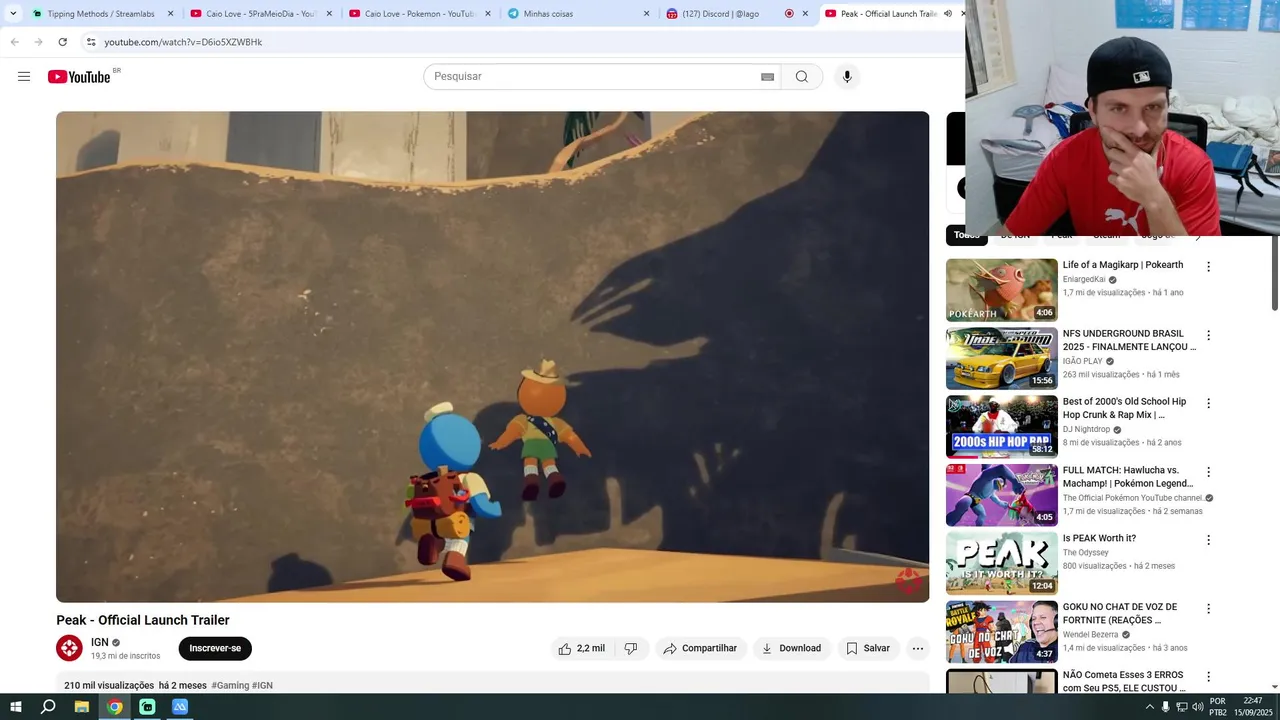1280x720 pixels.
Task: Share the video via Compartilhar
Action: (700, 648)
